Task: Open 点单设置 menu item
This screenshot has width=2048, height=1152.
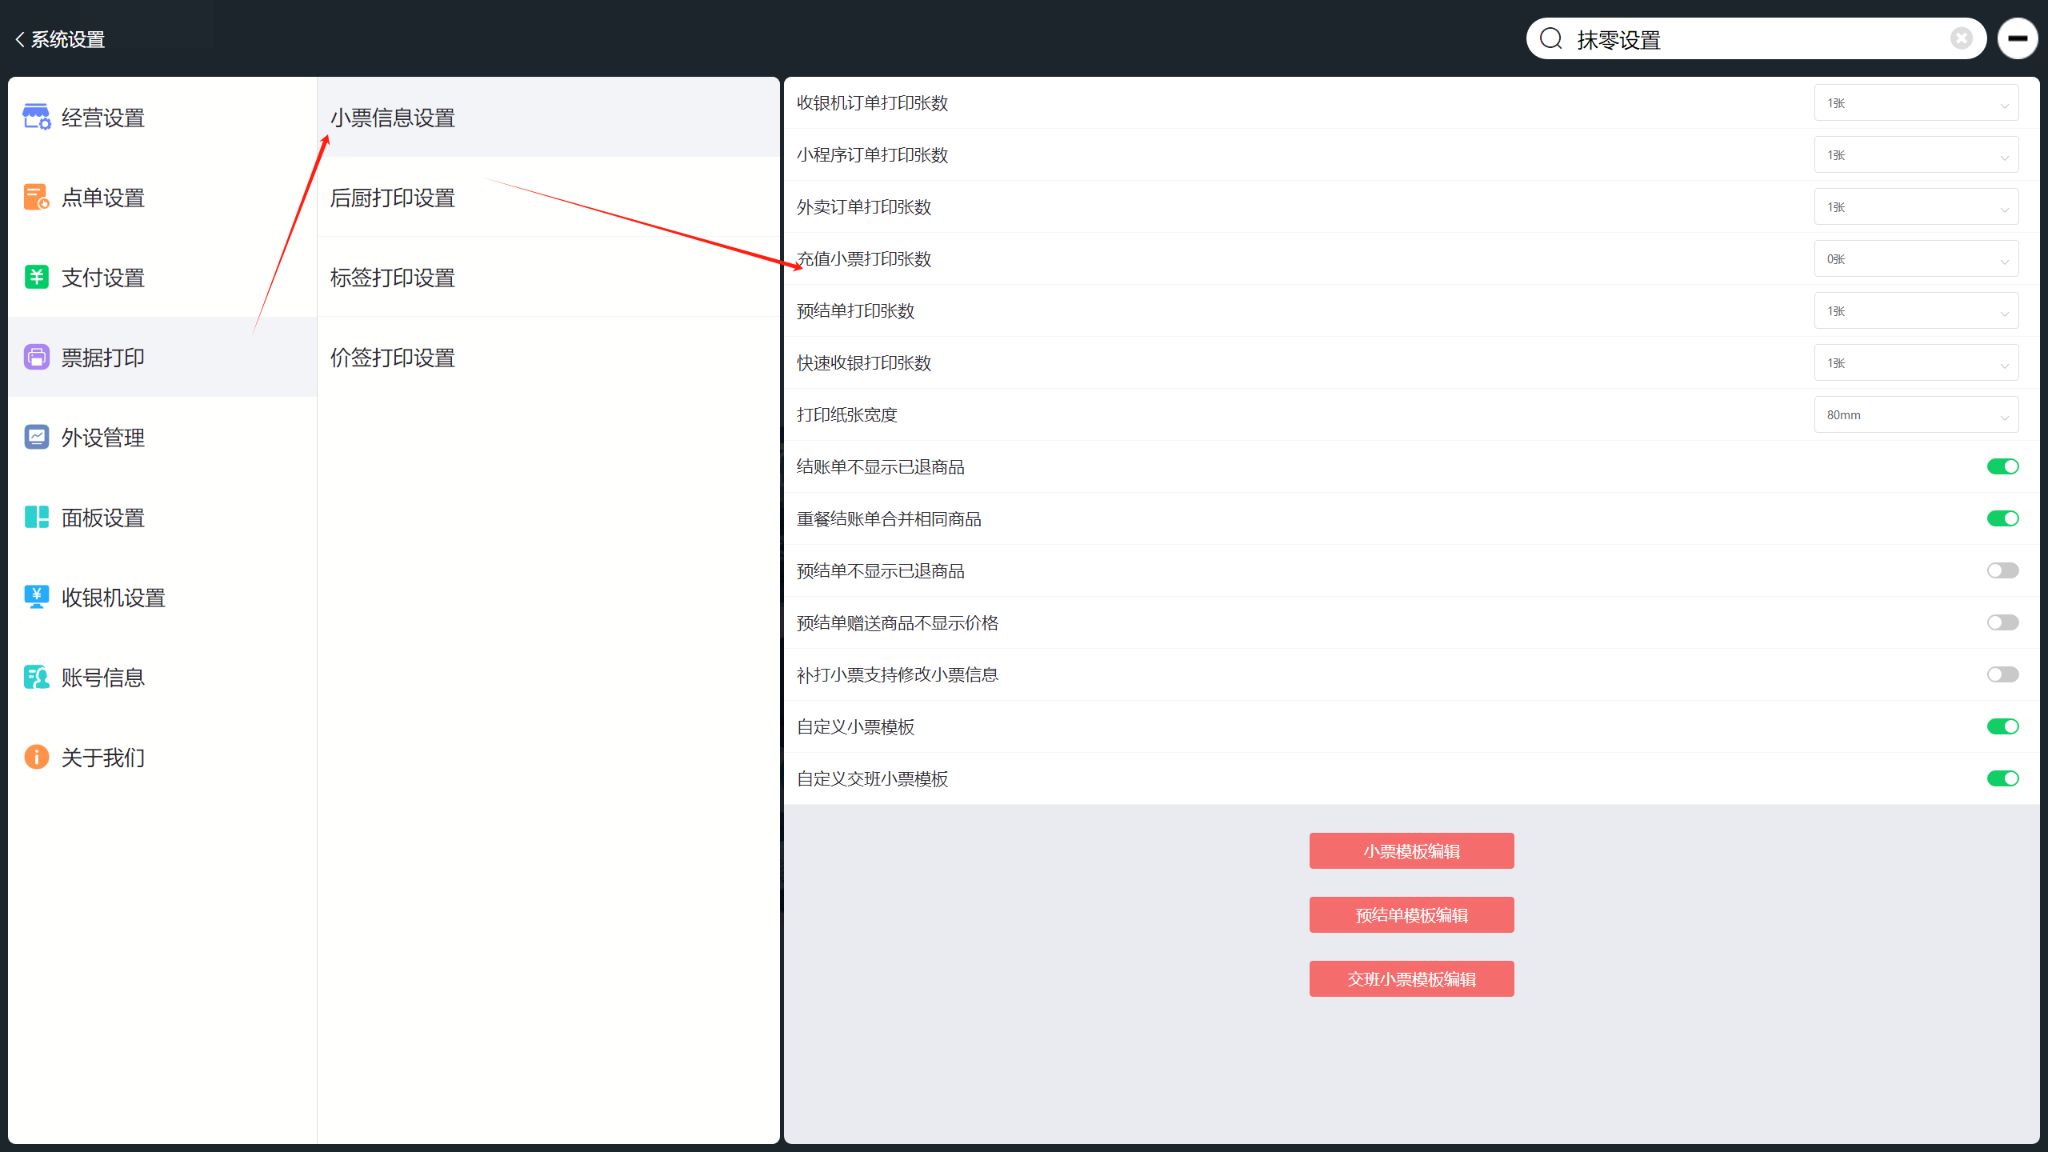Action: 162,197
